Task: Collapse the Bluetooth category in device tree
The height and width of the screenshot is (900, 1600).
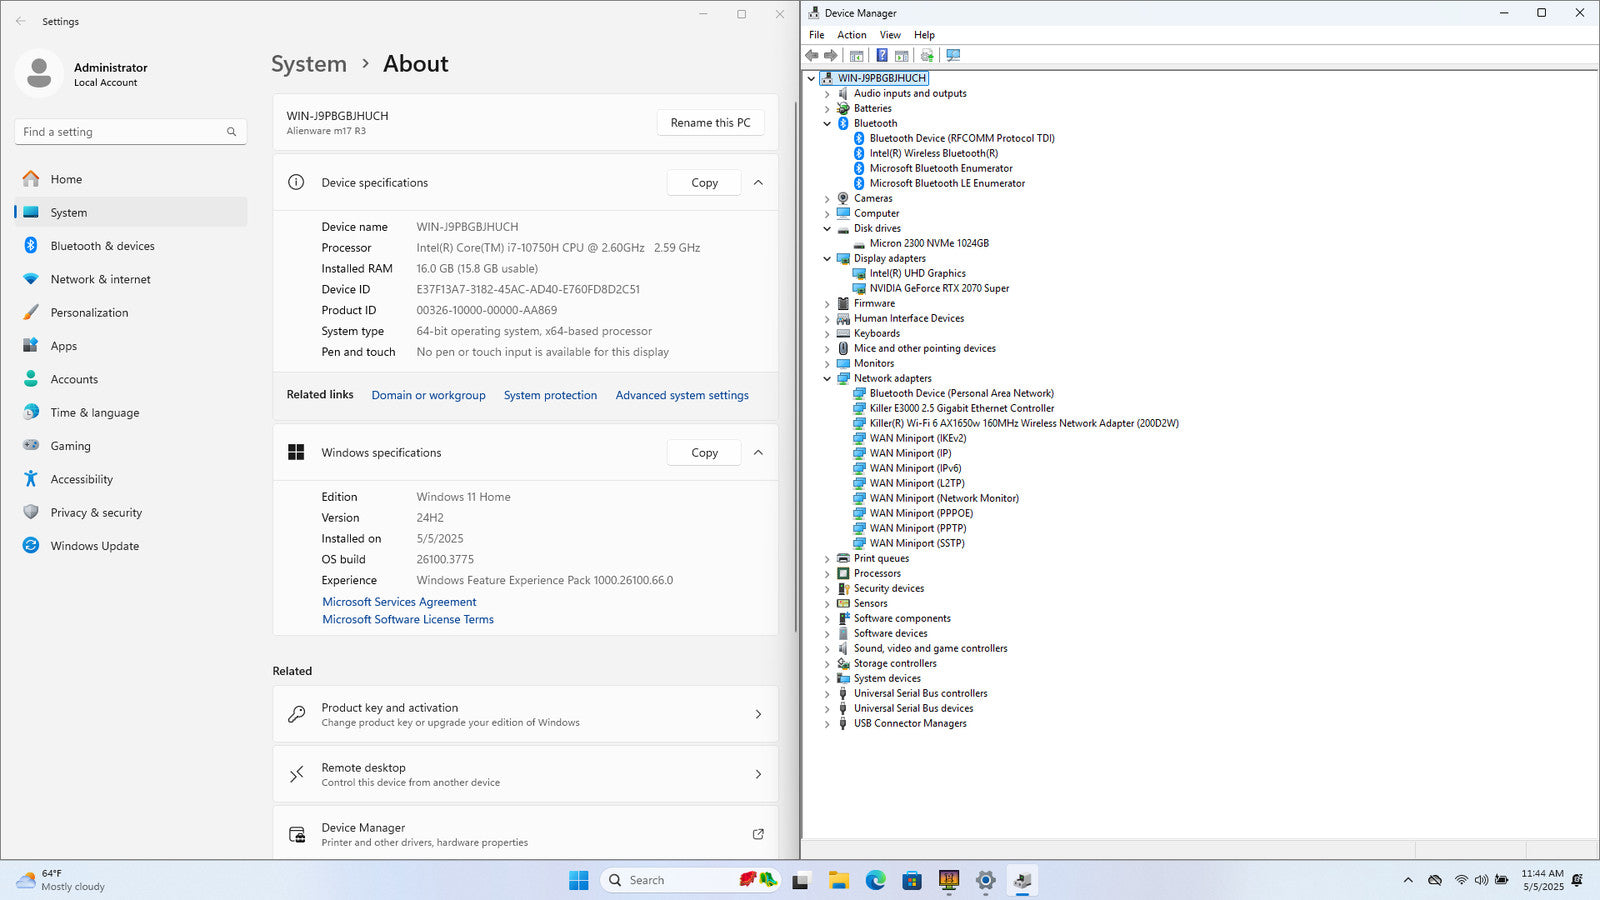Action: point(827,124)
